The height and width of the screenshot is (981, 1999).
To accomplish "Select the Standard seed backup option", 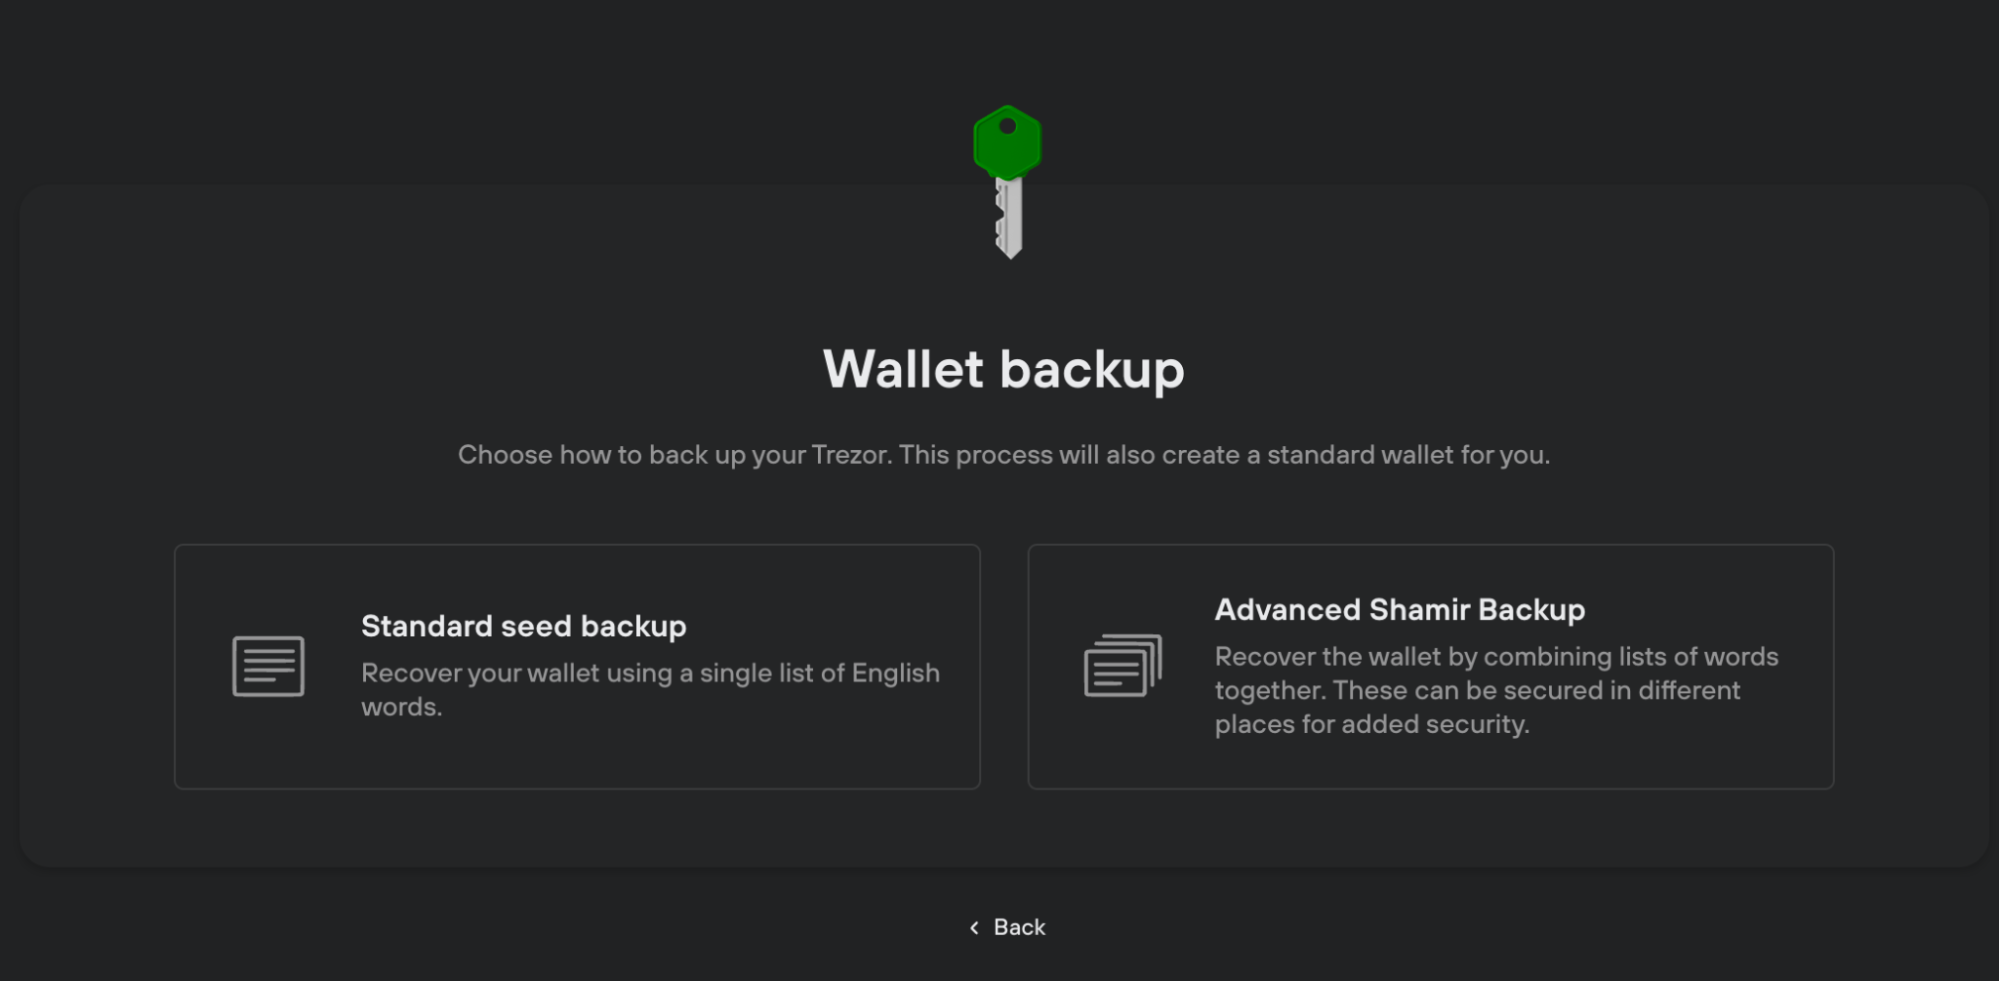I will 577,666.
